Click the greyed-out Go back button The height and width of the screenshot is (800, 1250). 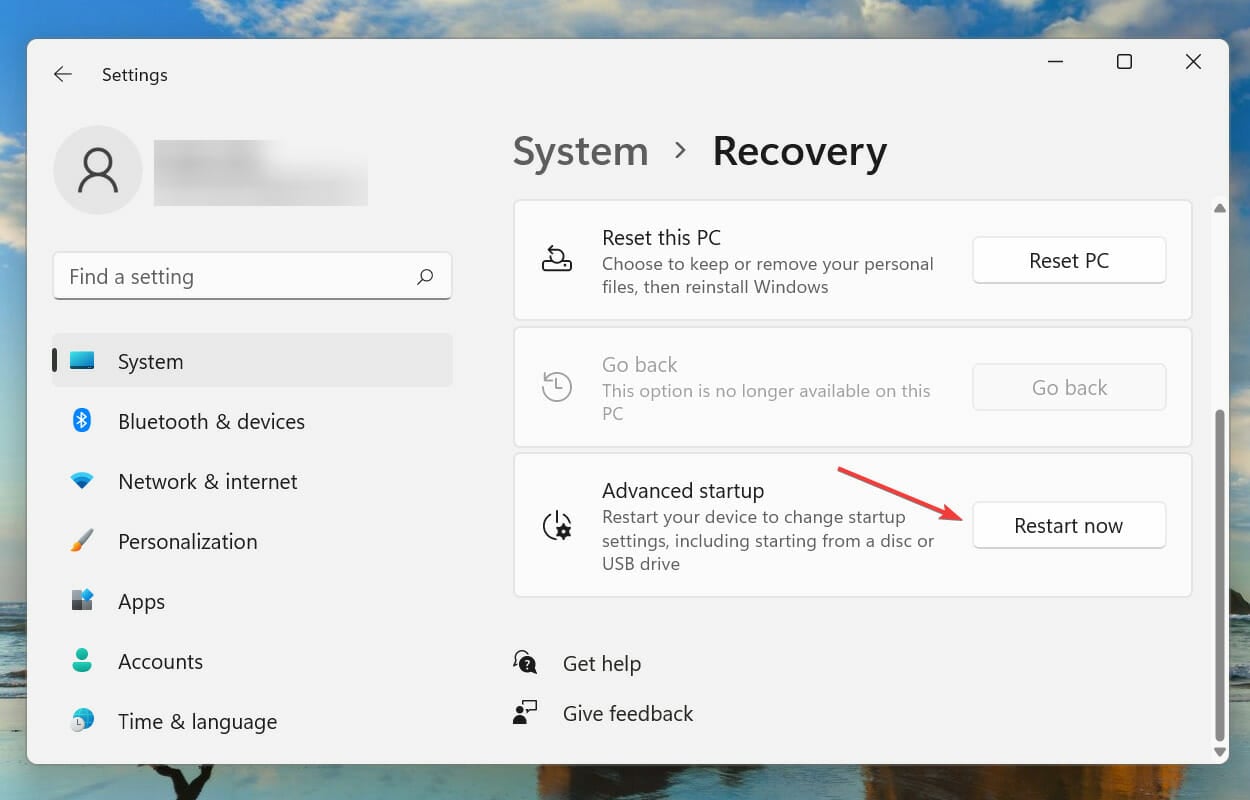tap(1069, 387)
